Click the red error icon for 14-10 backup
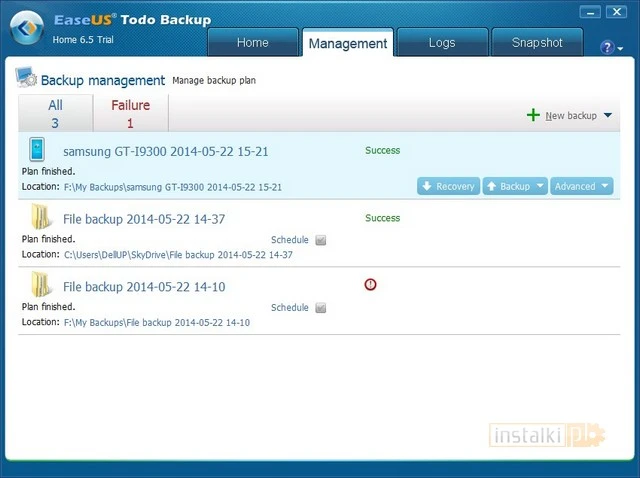The image size is (640, 478). (x=370, y=284)
